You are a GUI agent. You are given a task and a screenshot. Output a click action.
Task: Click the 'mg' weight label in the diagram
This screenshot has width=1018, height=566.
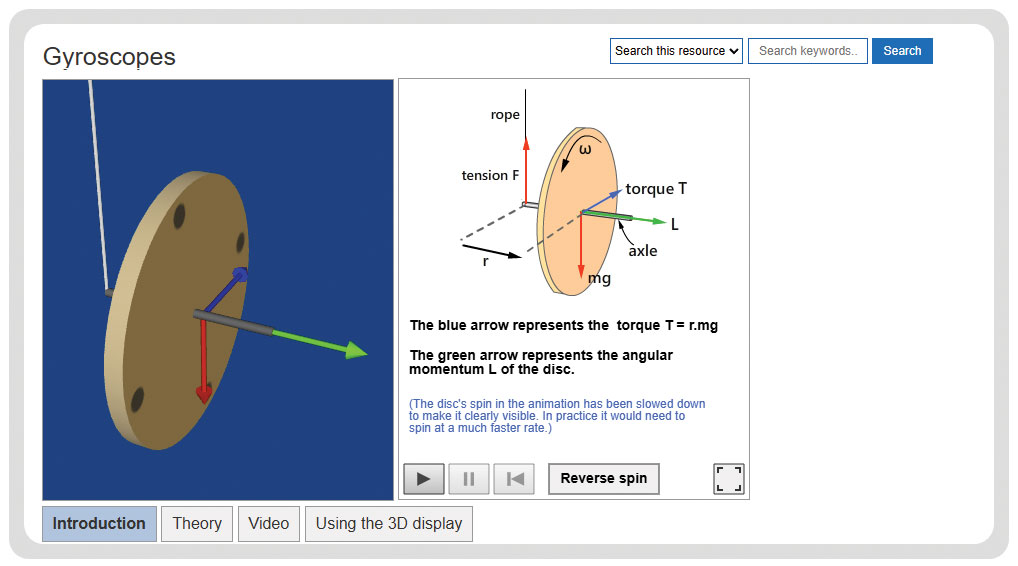pyautogui.click(x=599, y=278)
